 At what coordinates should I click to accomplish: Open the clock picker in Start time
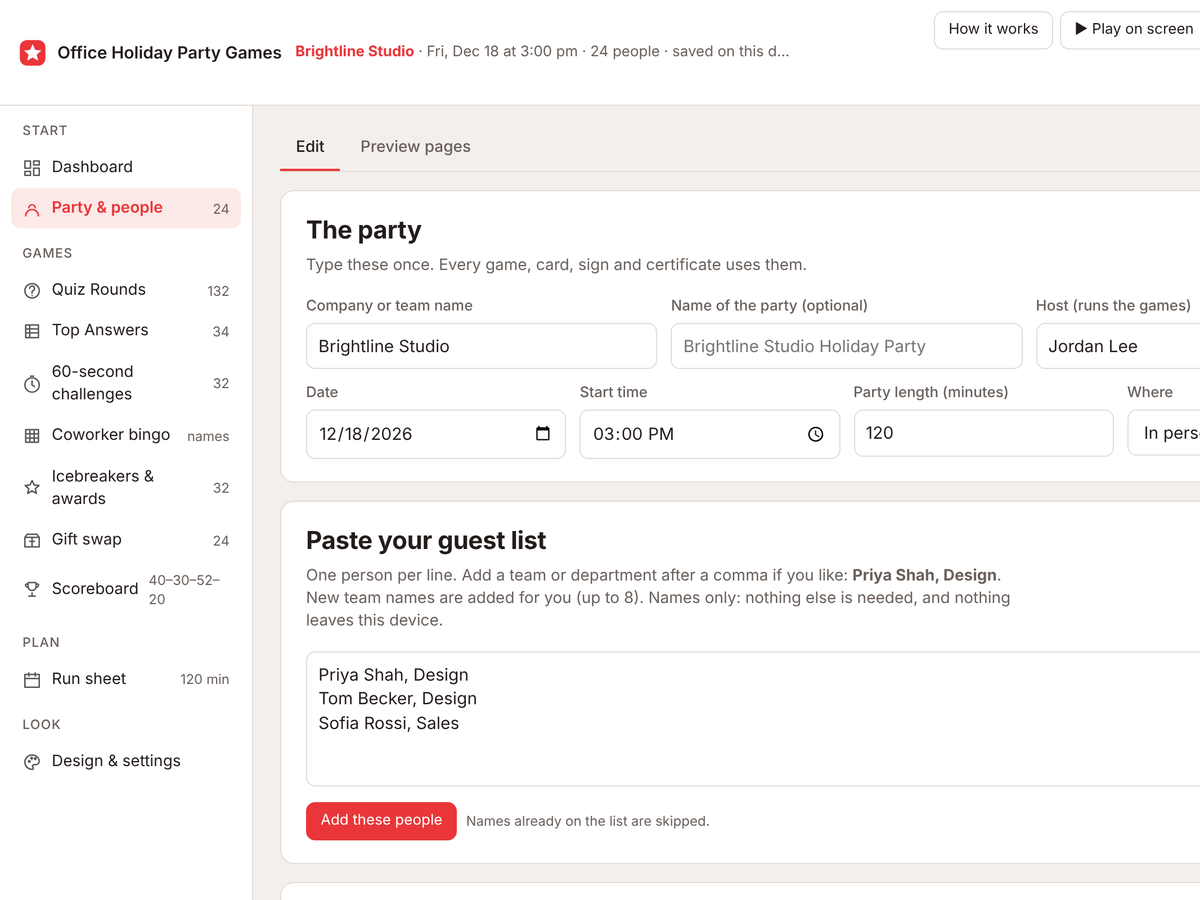tap(816, 434)
